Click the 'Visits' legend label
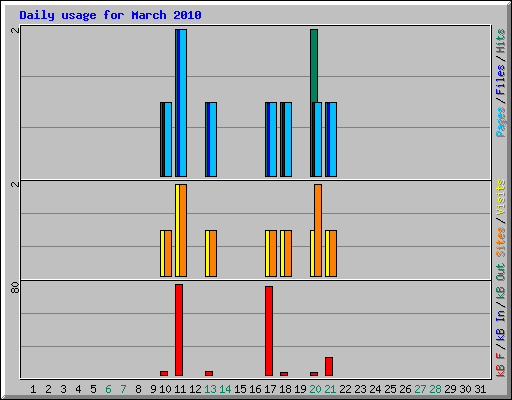This screenshot has width=512, height=400. click(501, 198)
